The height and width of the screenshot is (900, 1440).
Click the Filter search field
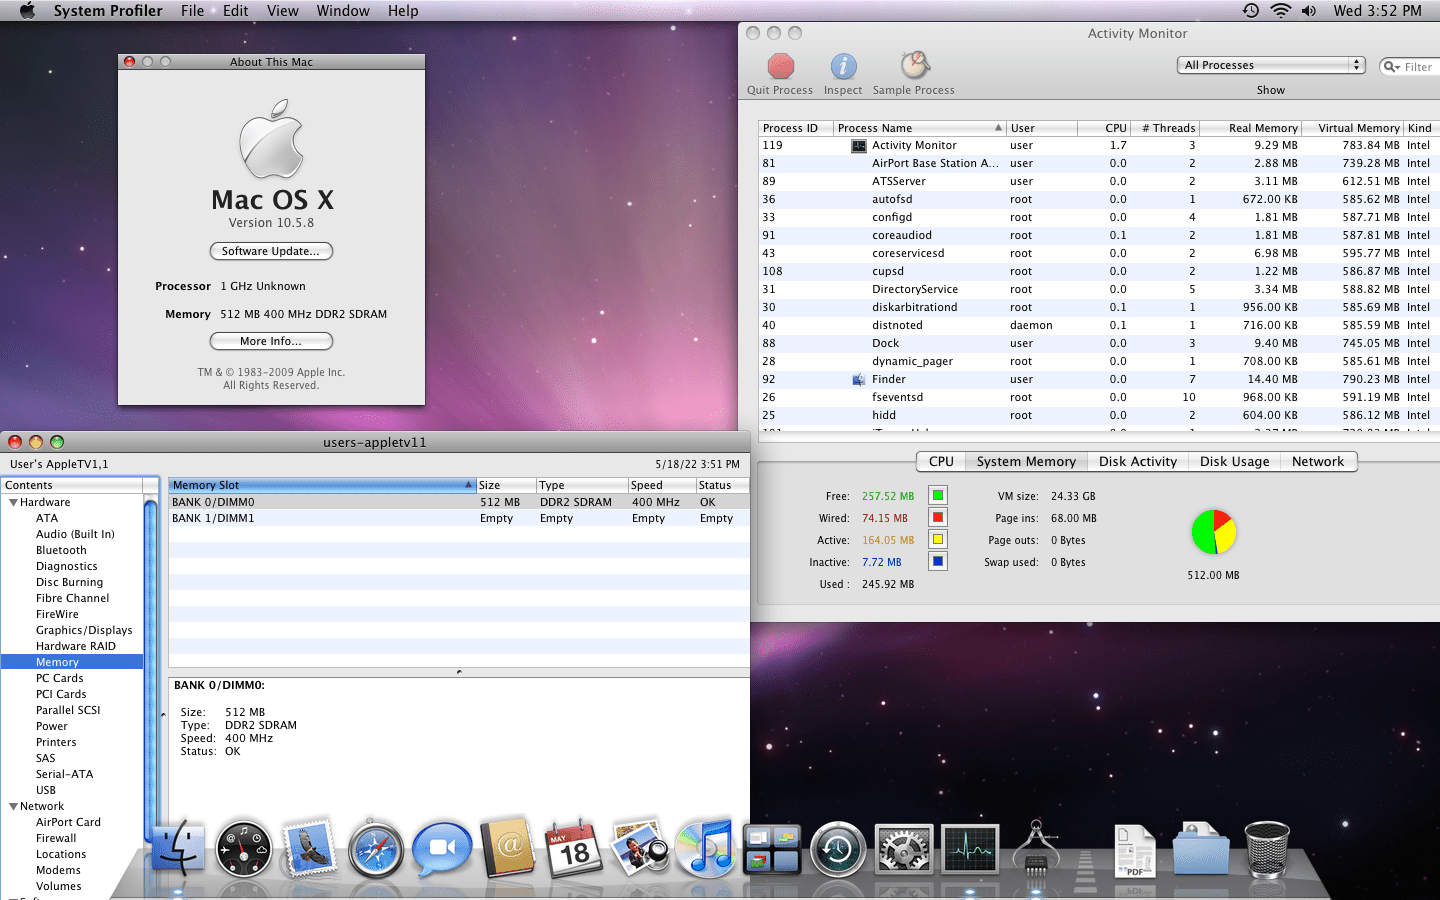(1415, 67)
